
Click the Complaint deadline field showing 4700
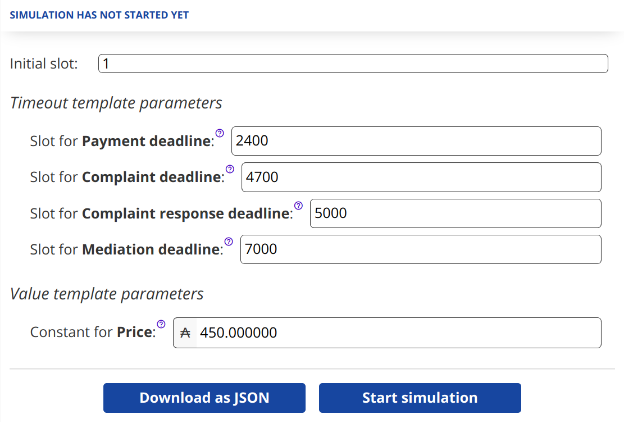tap(420, 177)
